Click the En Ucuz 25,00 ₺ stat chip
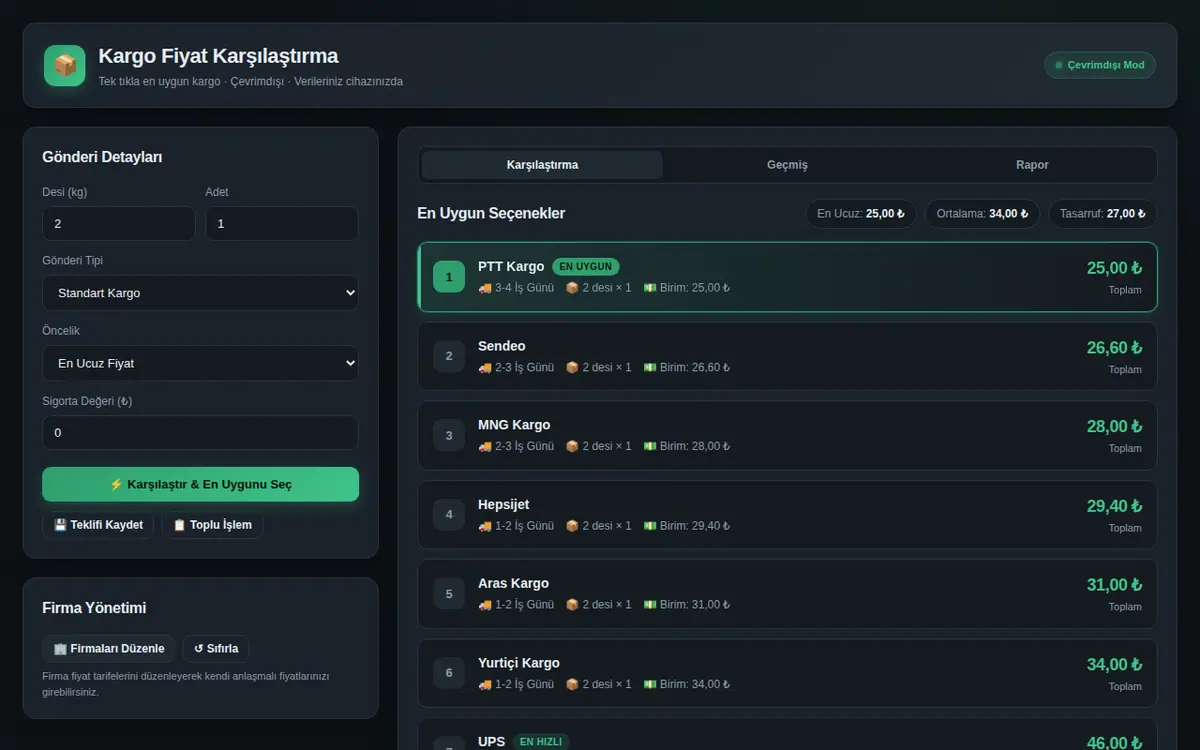Image resolution: width=1200 pixels, height=750 pixels. point(861,213)
